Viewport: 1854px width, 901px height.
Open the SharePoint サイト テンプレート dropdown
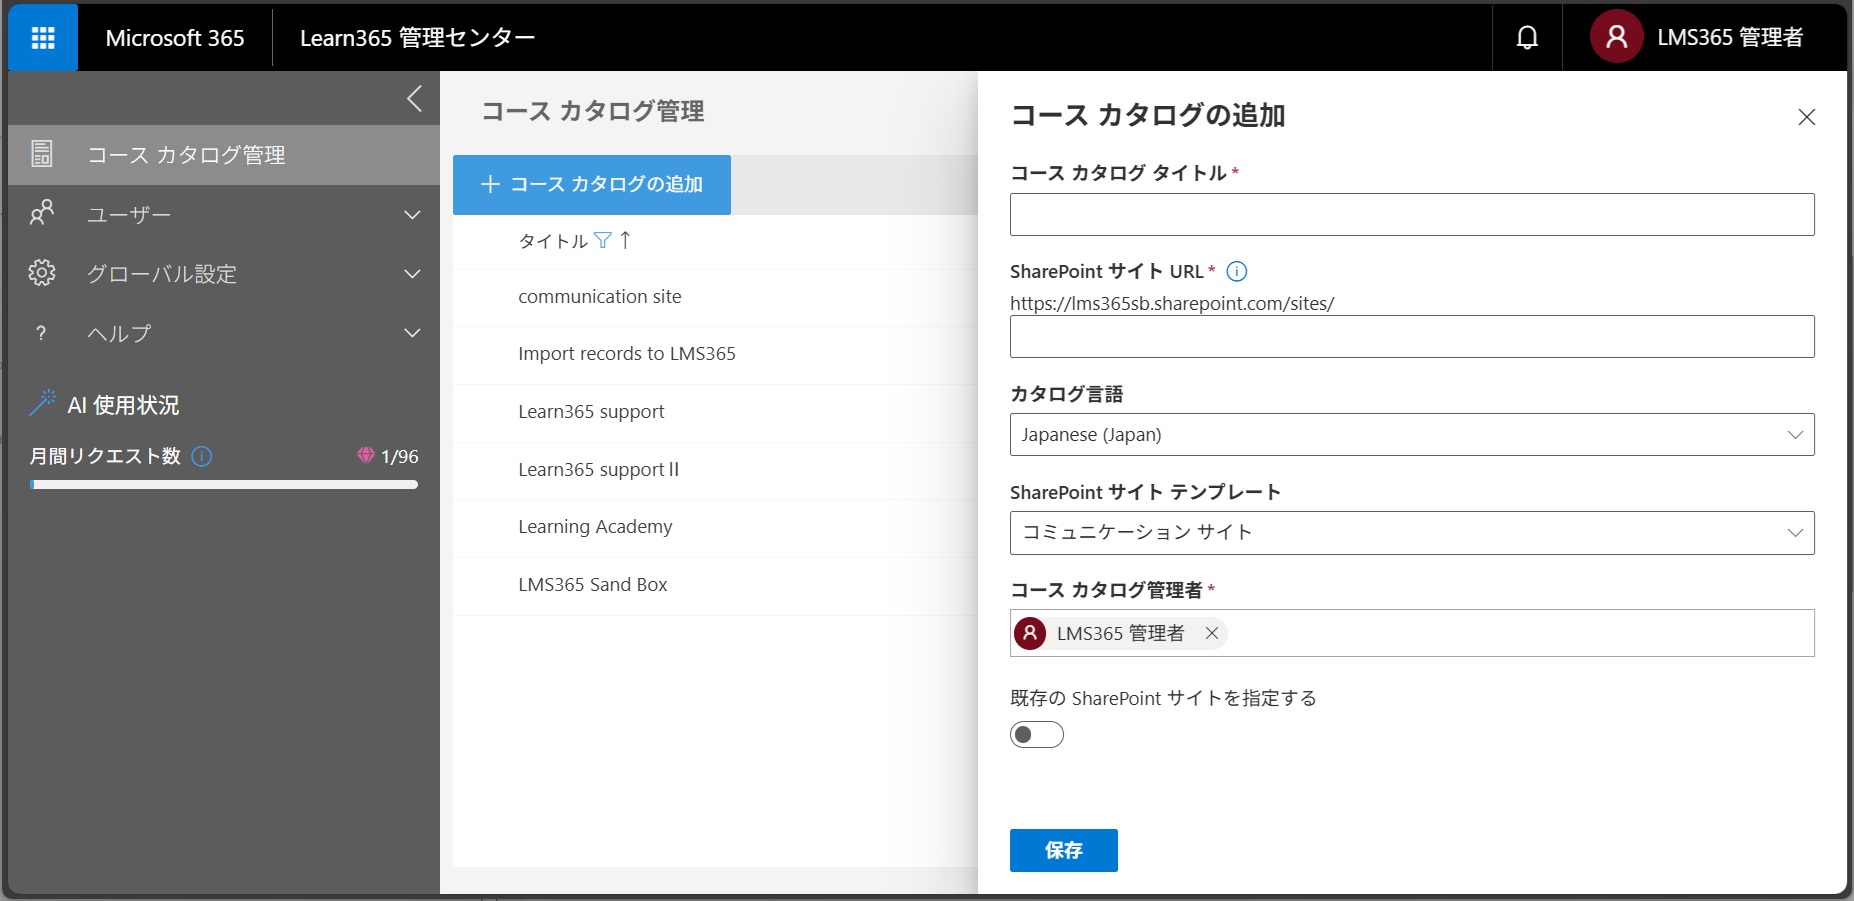click(1412, 533)
